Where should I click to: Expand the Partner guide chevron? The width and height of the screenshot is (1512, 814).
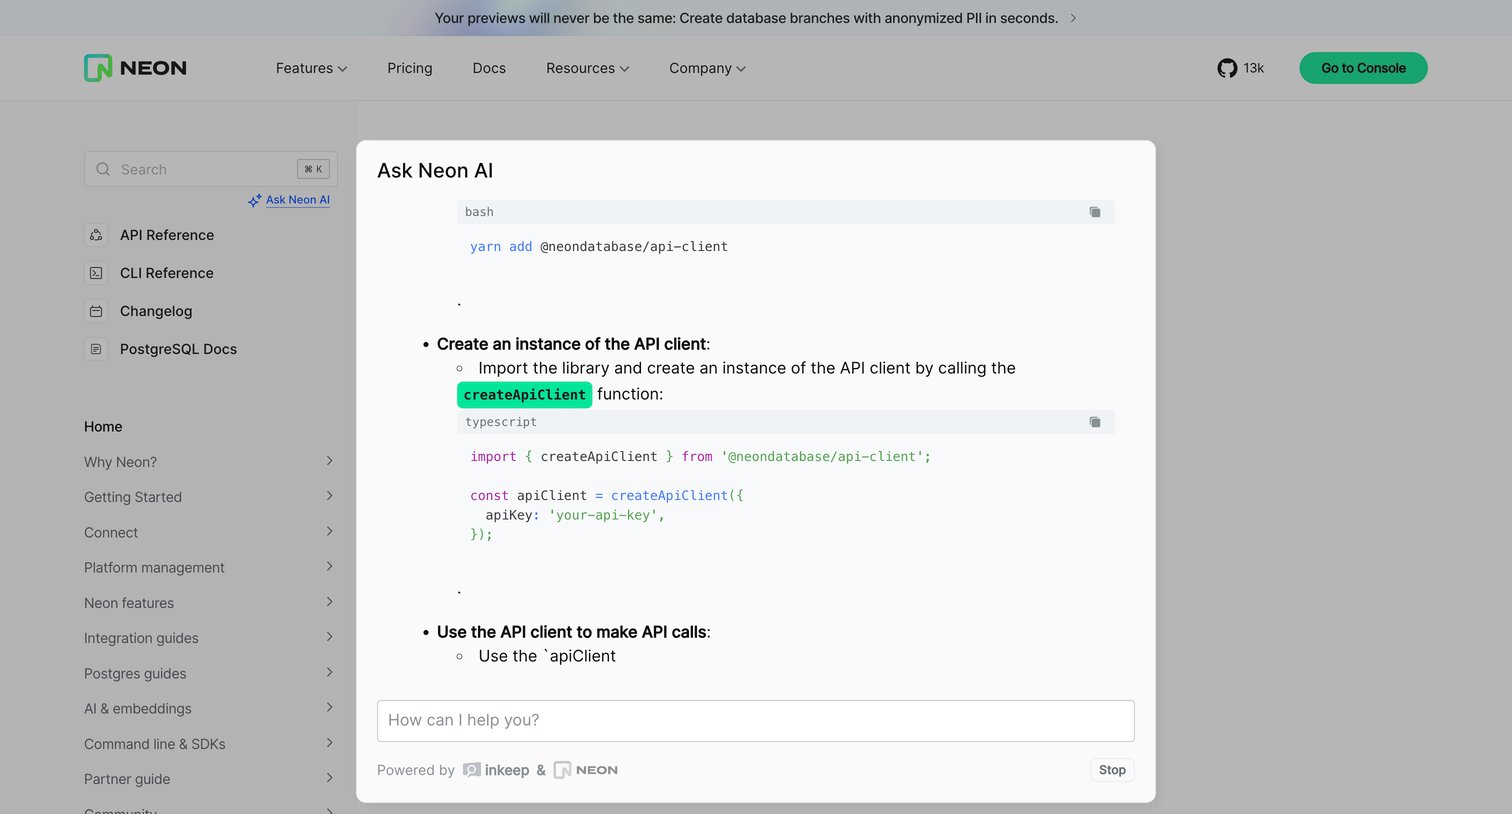tap(329, 778)
